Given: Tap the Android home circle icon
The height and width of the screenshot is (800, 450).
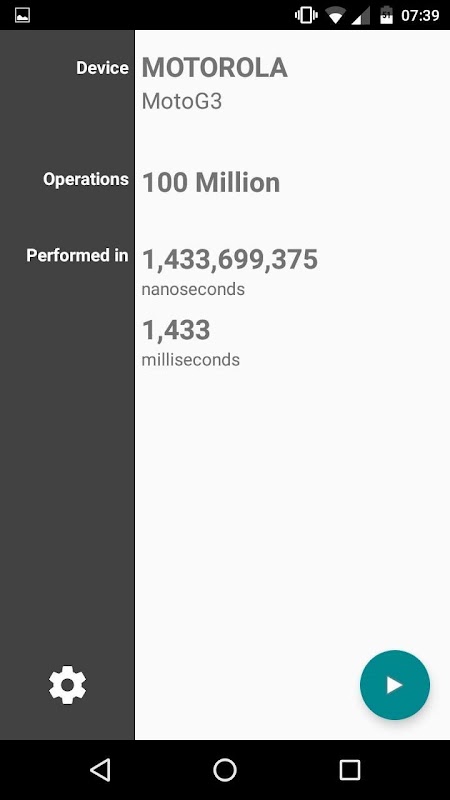Looking at the screenshot, I should [x=225, y=769].
